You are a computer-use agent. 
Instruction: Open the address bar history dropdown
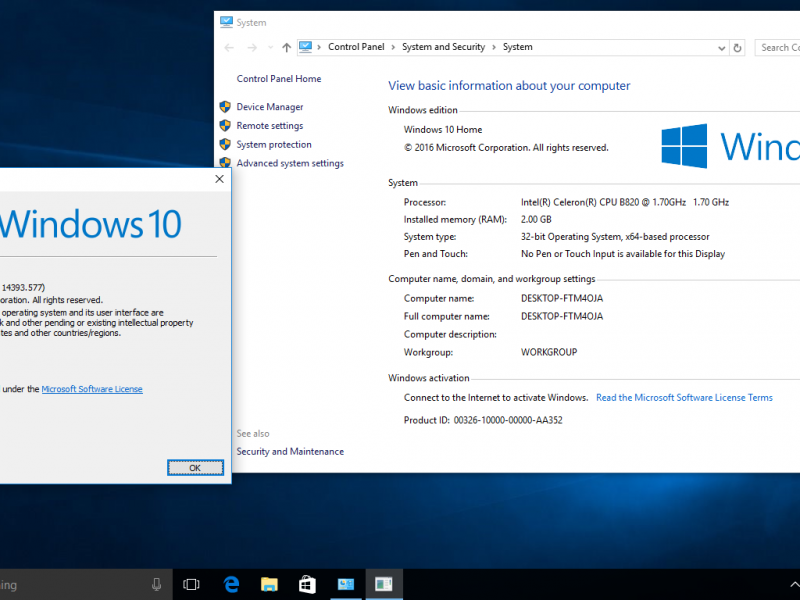pyautogui.click(x=721, y=48)
